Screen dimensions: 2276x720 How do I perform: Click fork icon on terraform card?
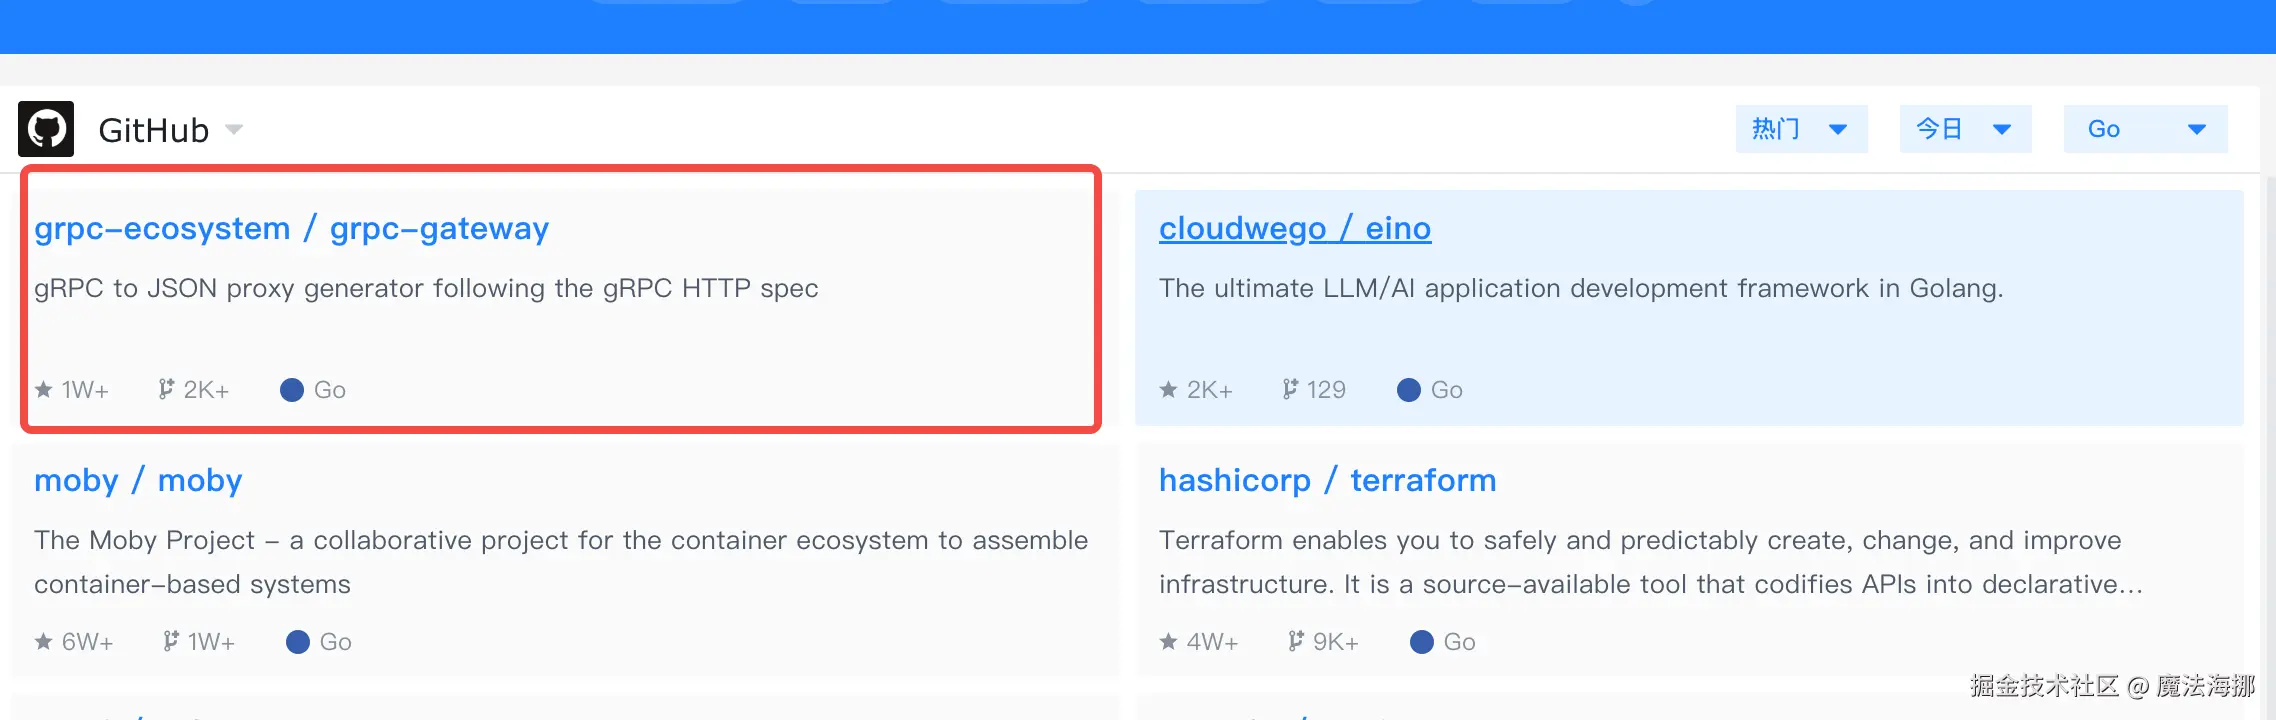[x=1296, y=641]
